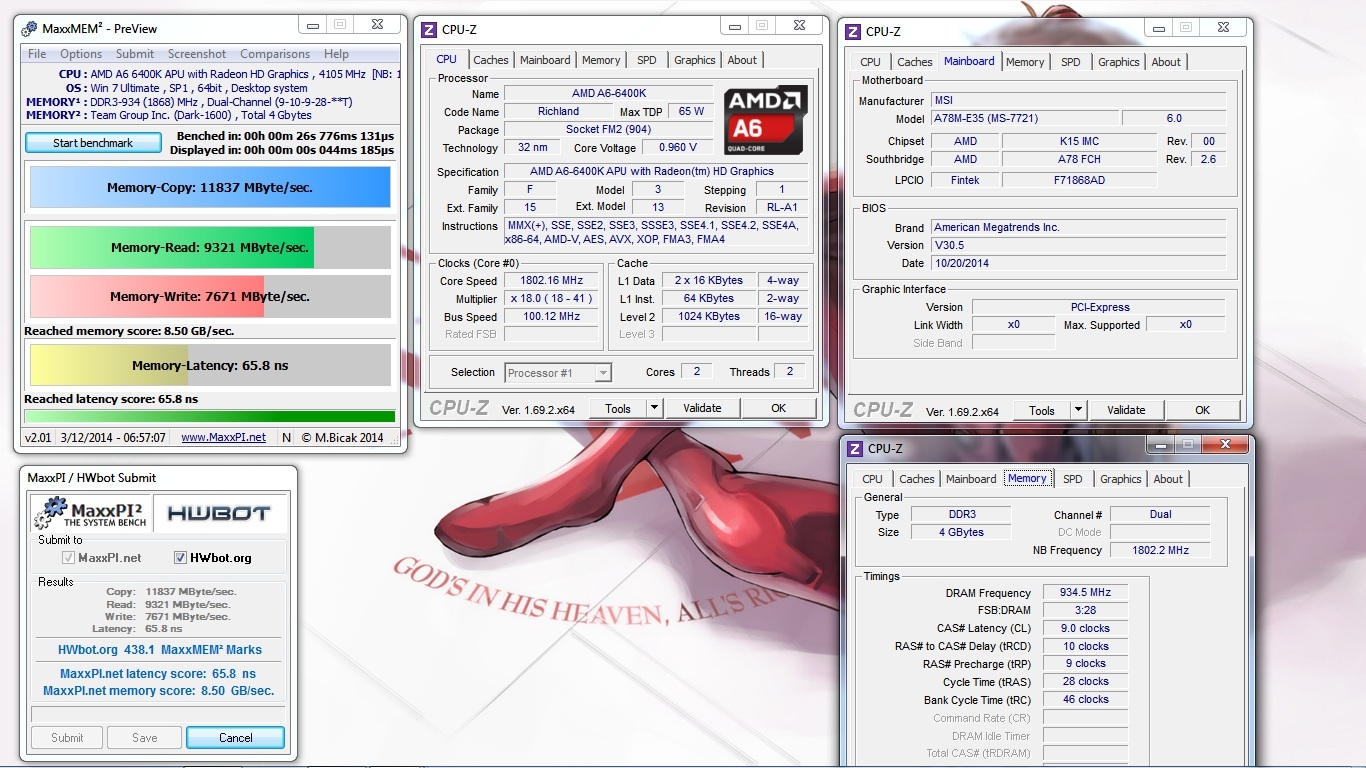Click the BIOS Version V30.5 field
1366x768 pixels.
pyautogui.click(x=1078, y=245)
